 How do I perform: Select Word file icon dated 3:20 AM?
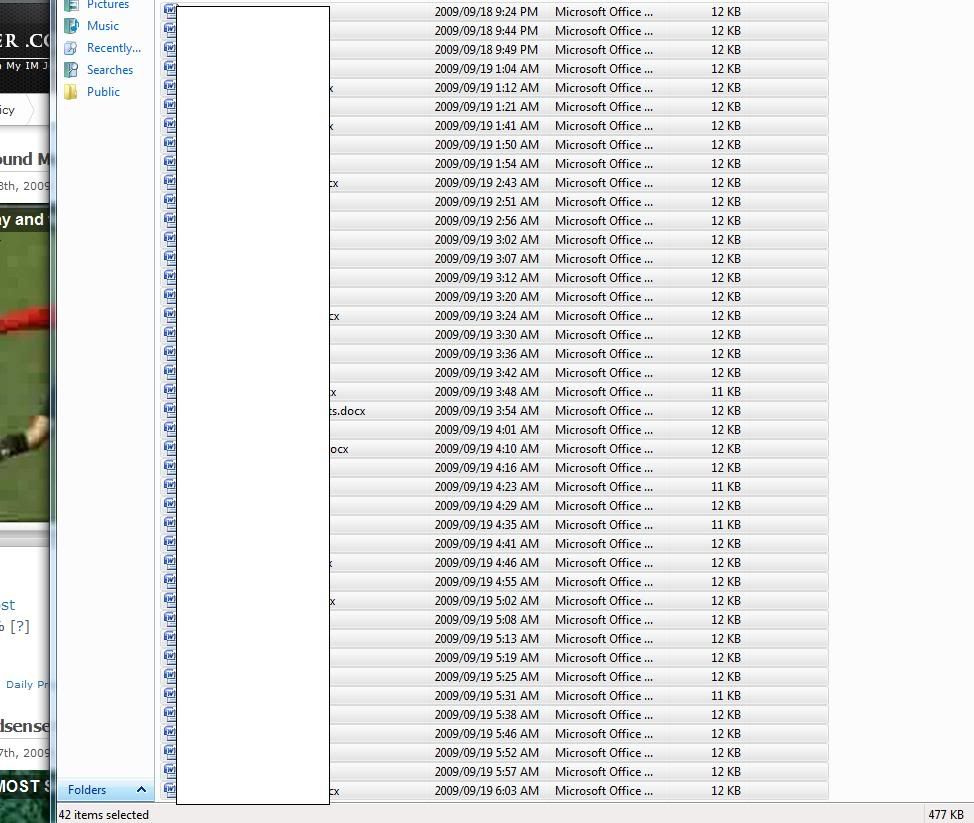[x=169, y=295]
